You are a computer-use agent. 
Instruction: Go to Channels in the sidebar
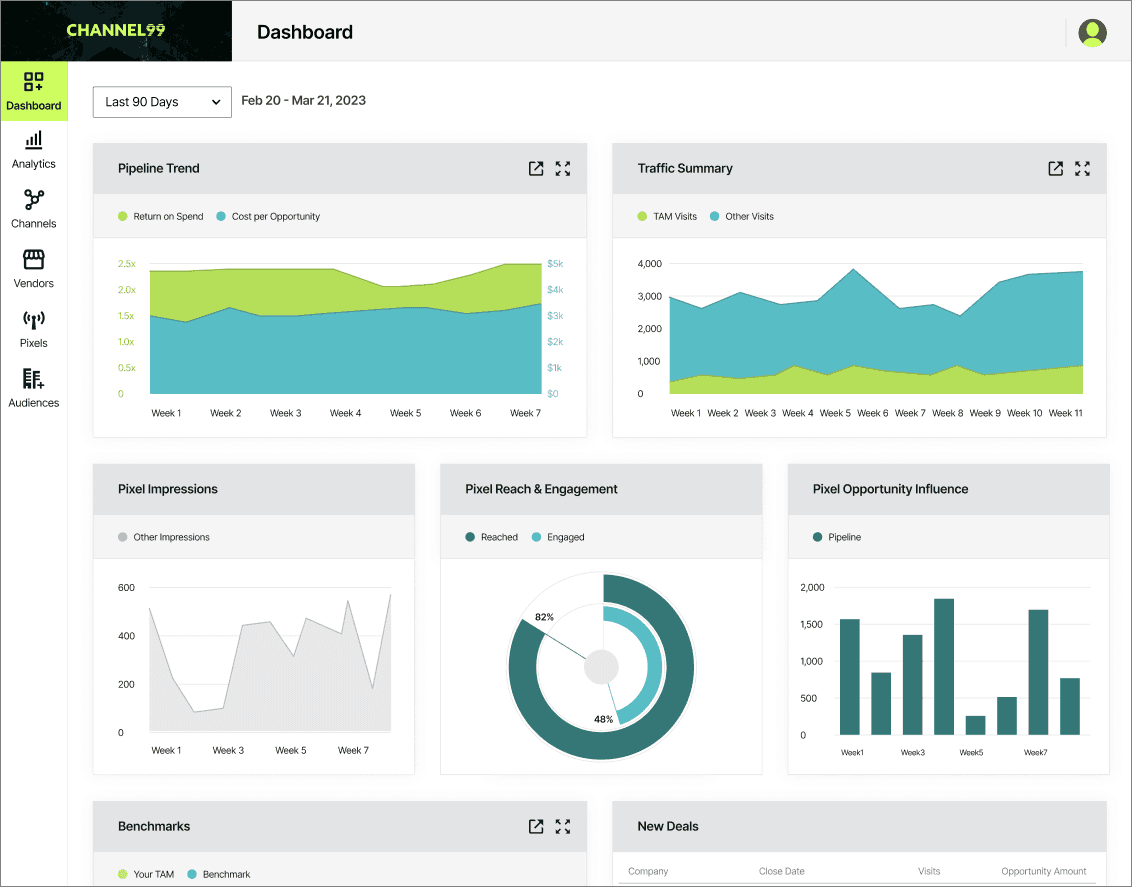33,210
